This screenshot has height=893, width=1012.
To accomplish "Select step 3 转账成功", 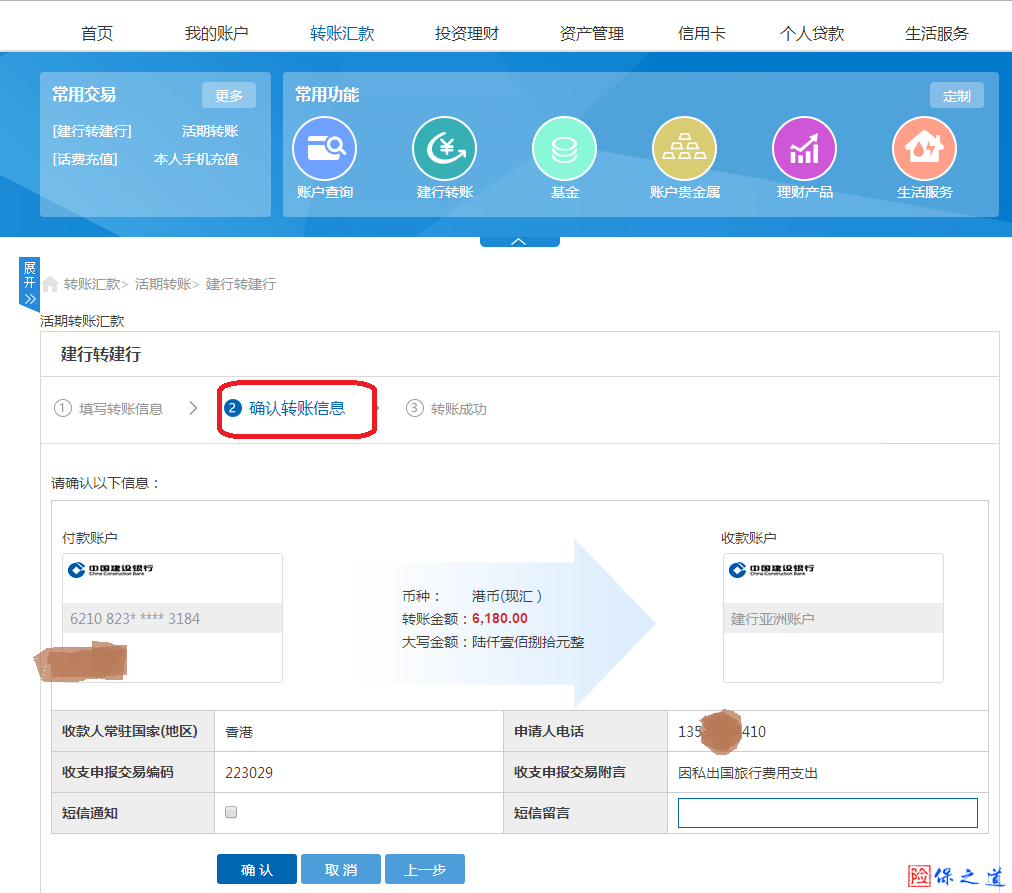I will point(446,408).
